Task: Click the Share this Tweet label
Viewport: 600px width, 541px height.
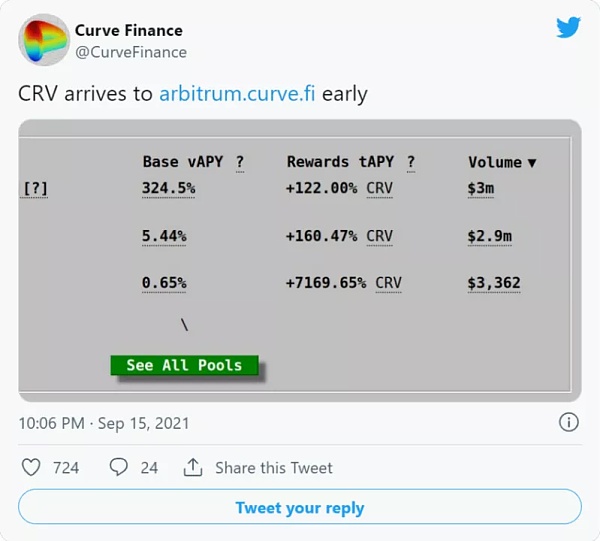Action: click(x=273, y=467)
